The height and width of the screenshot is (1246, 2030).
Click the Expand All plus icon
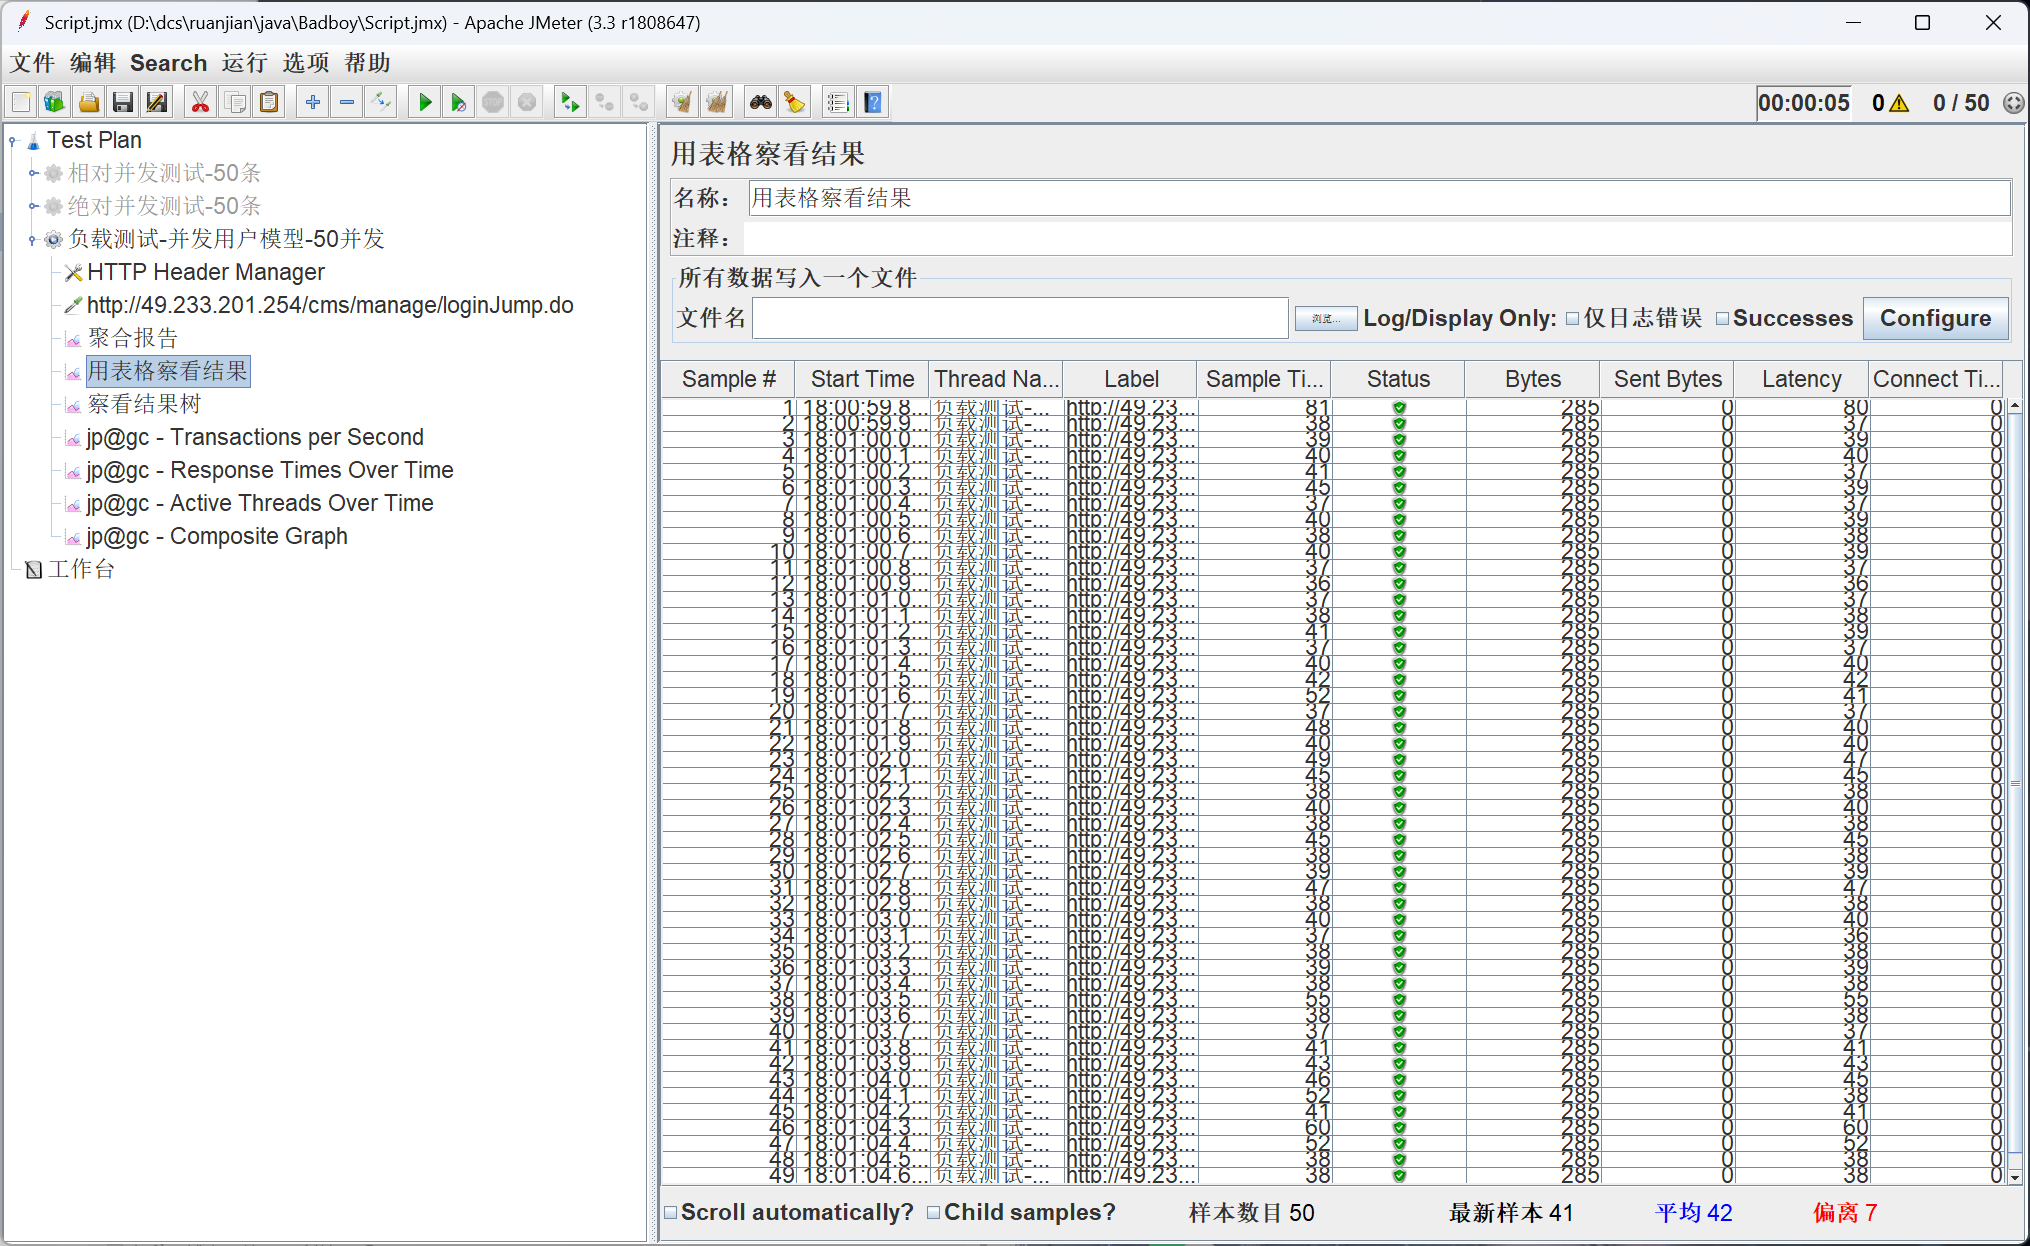pyautogui.click(x=313, y=102)
